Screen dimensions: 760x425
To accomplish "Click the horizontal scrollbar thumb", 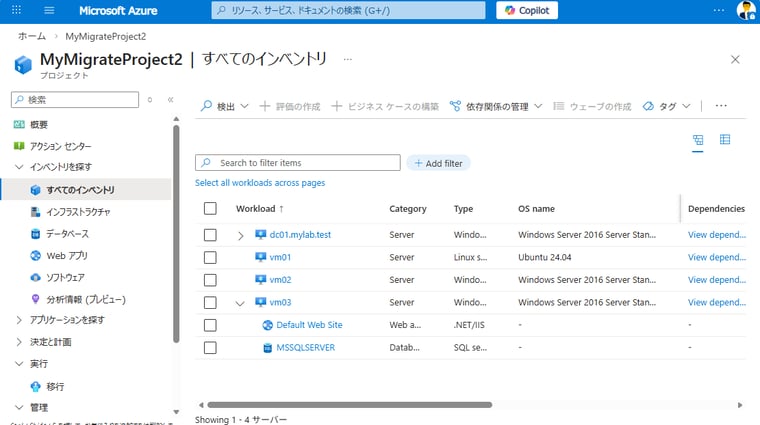I will pyautogui.click(x=349, y=405).
